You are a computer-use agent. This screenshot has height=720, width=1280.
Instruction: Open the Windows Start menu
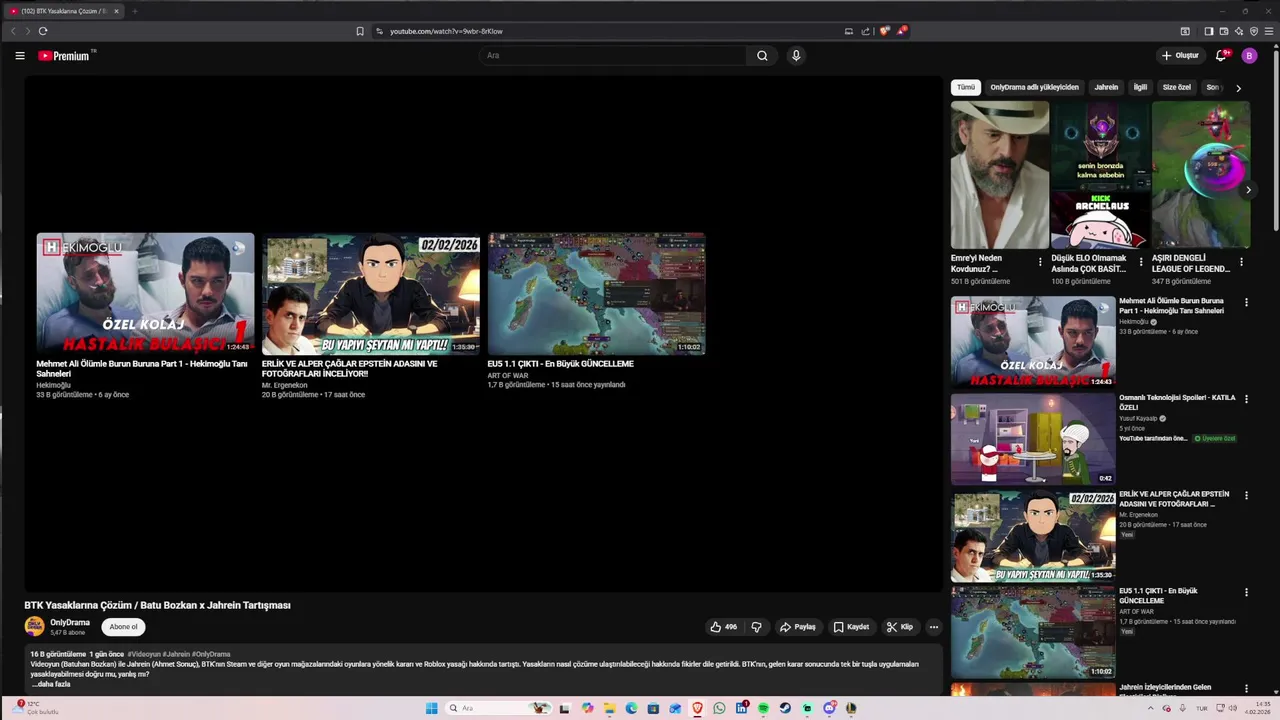tap(431, 708)
